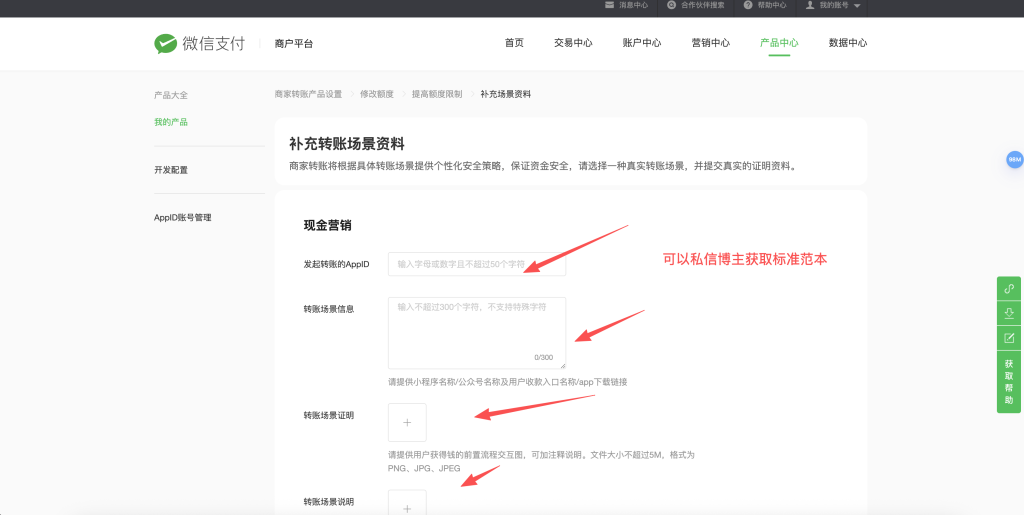This screenshot has width=1024, height=515.
Task: Expand the 我的账号 dropdown arrow
Action: pos(857,5)
